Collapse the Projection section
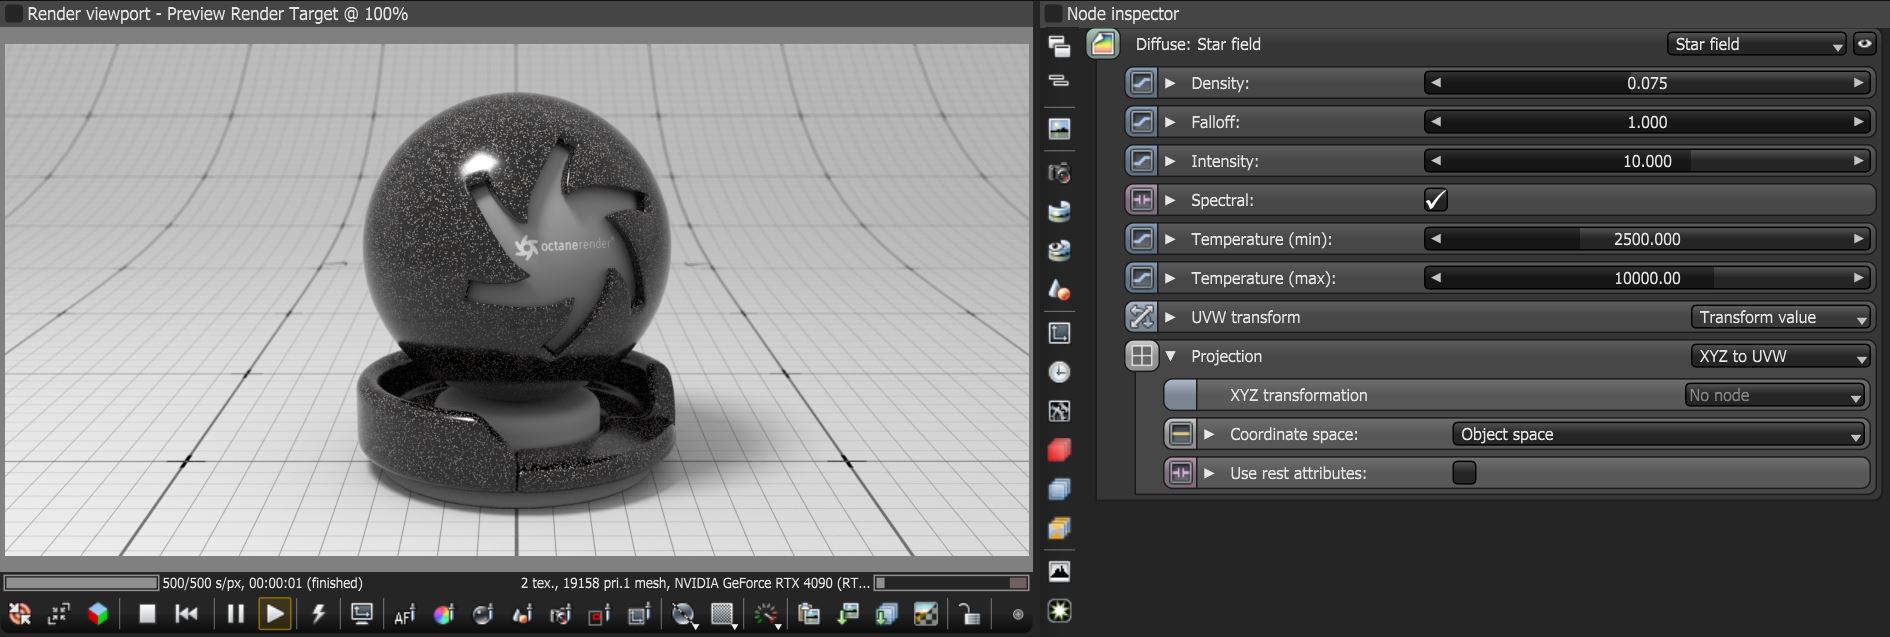This screenshot has height=637, width=1890. [x=1170, y=356]
